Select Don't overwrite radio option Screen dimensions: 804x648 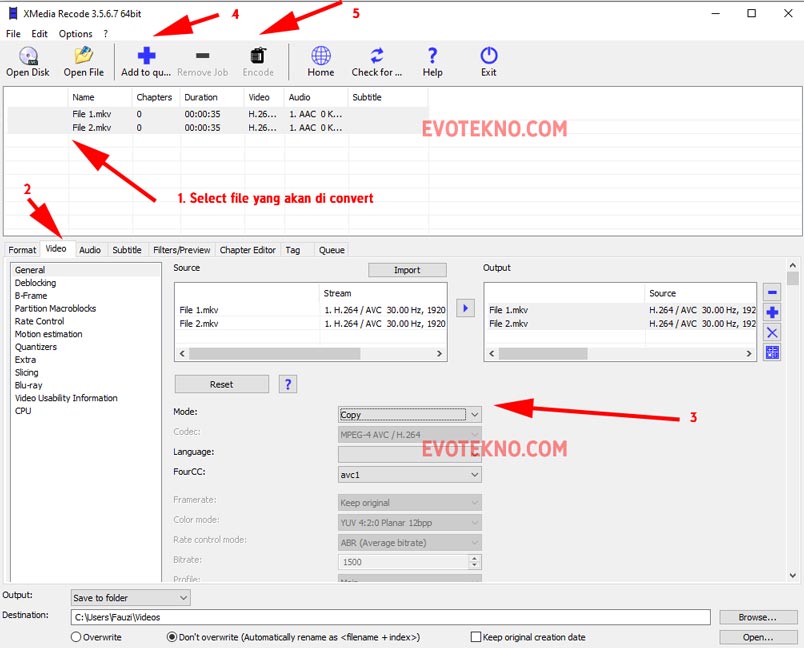172,637
